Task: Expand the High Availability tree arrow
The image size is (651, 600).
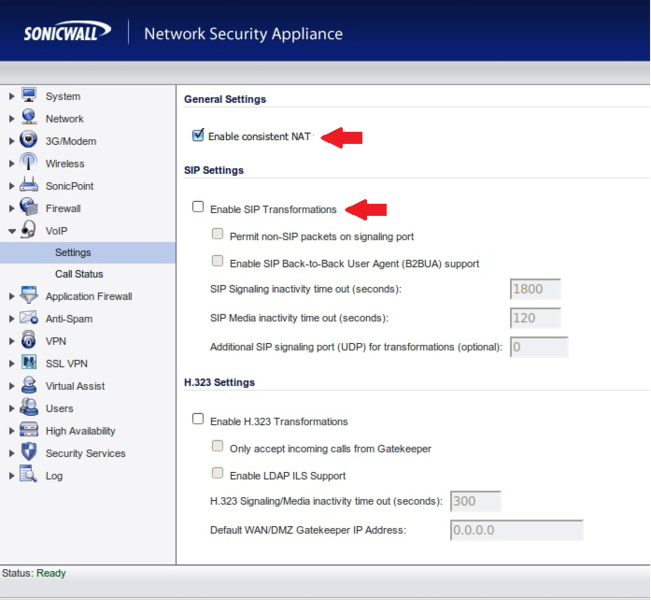Action: tap(11, 431)
